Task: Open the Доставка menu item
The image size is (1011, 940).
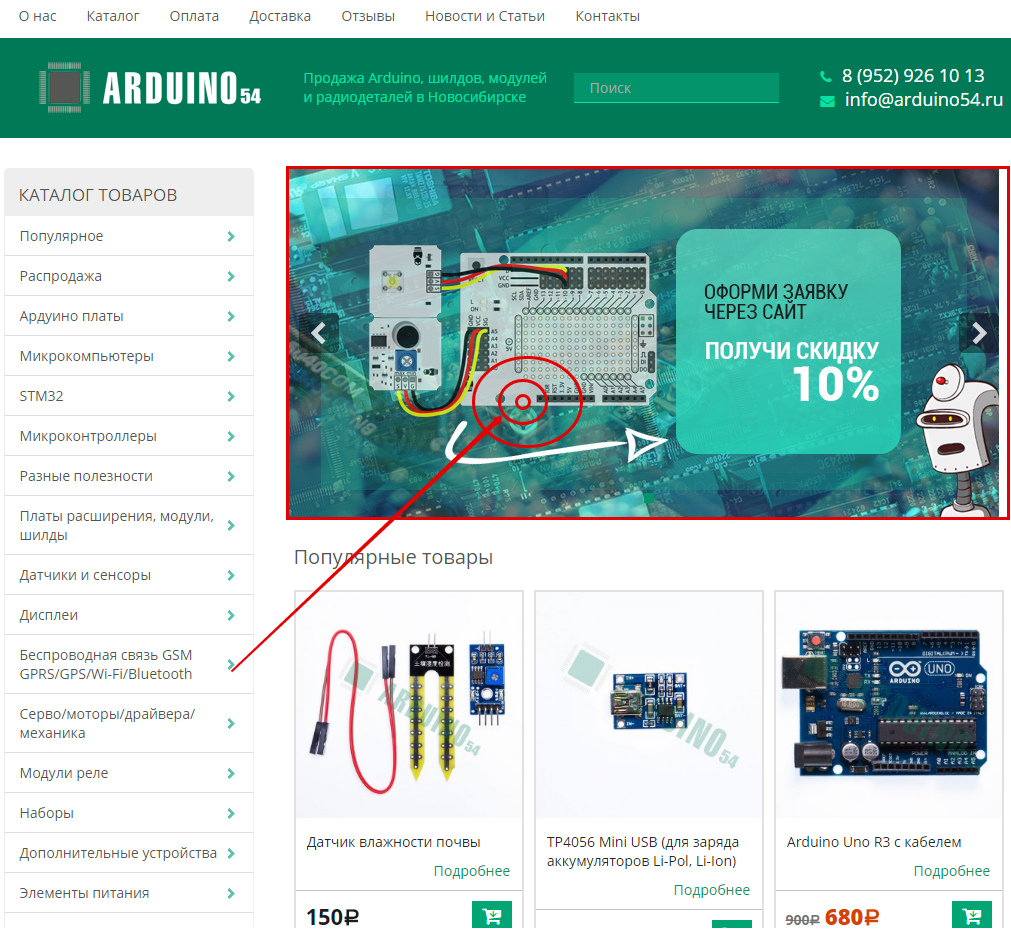Action: click(x=280, y=16)
